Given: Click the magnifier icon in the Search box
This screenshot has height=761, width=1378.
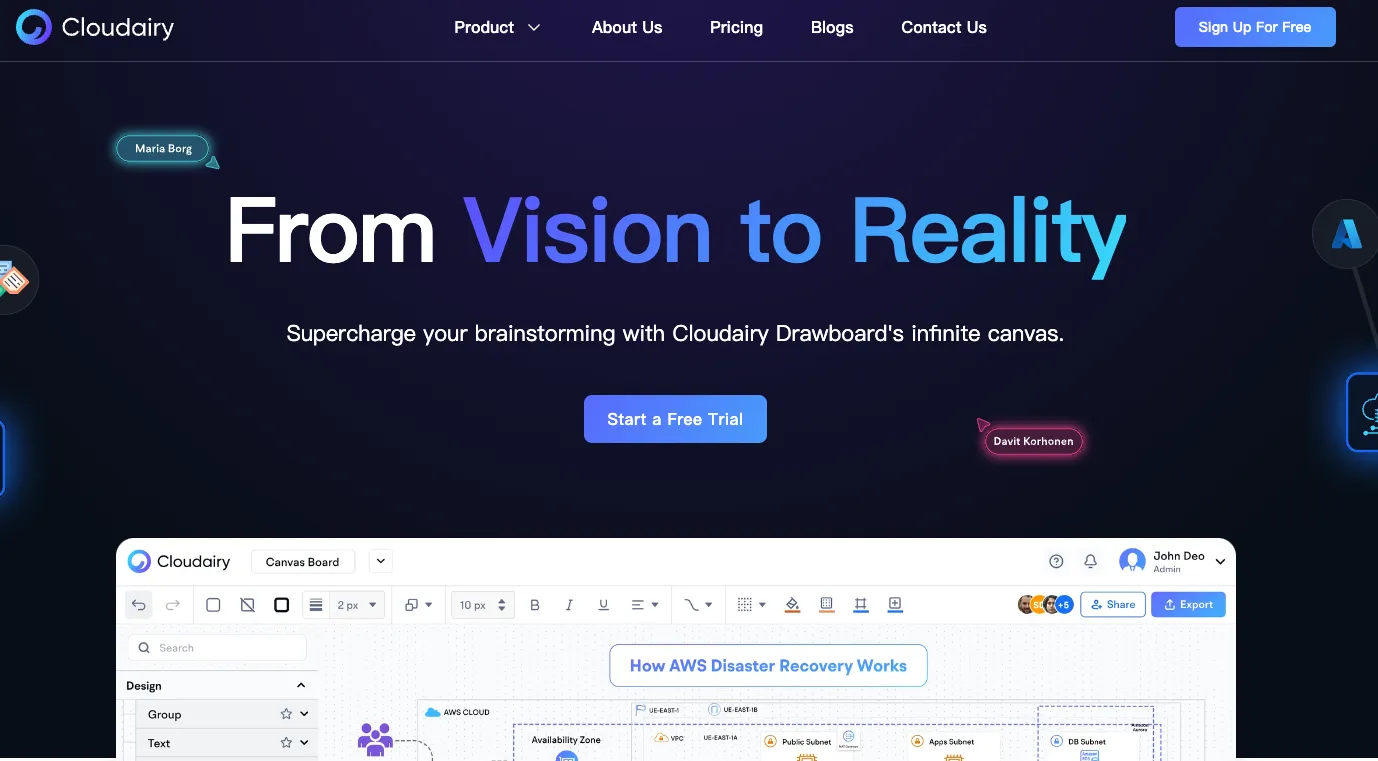Looking at the screenshot, I should tap(144, 648).
